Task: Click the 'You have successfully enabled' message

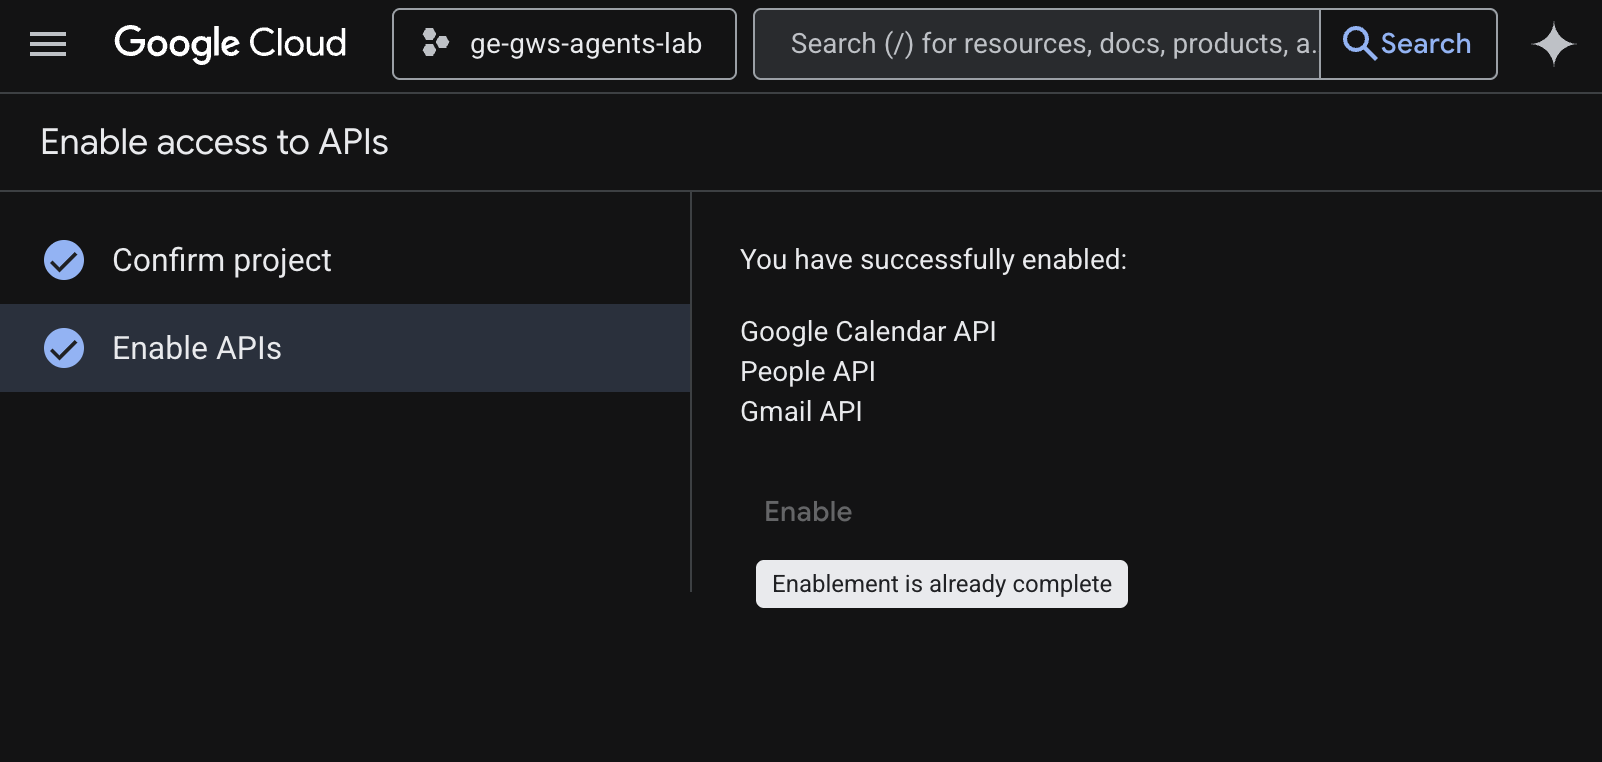Action: pyautogui.click(x=933, y=260)
